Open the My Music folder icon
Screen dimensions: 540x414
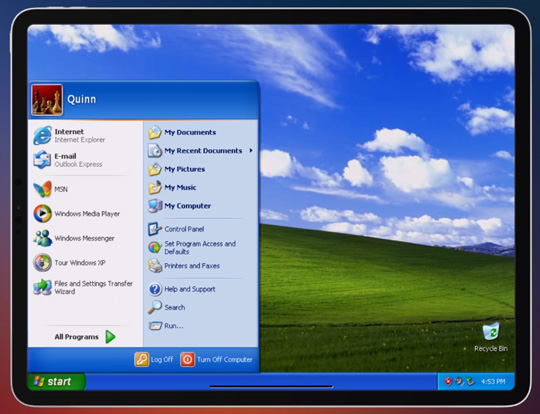[x=155, y=187]
